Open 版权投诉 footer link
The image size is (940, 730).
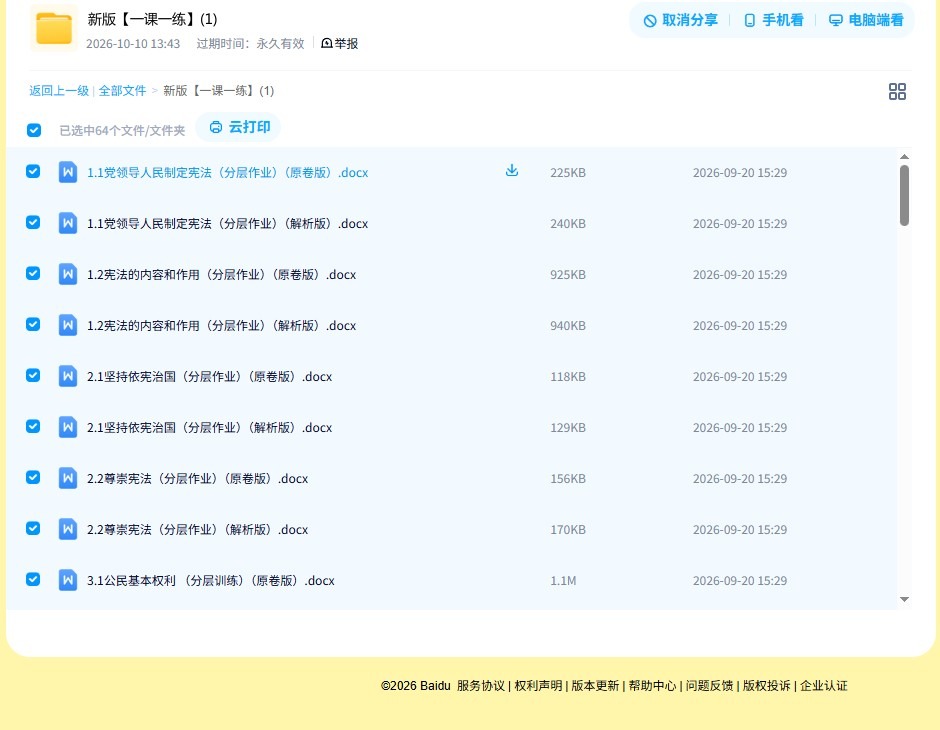pyautogui.click(x=767, y=686)
